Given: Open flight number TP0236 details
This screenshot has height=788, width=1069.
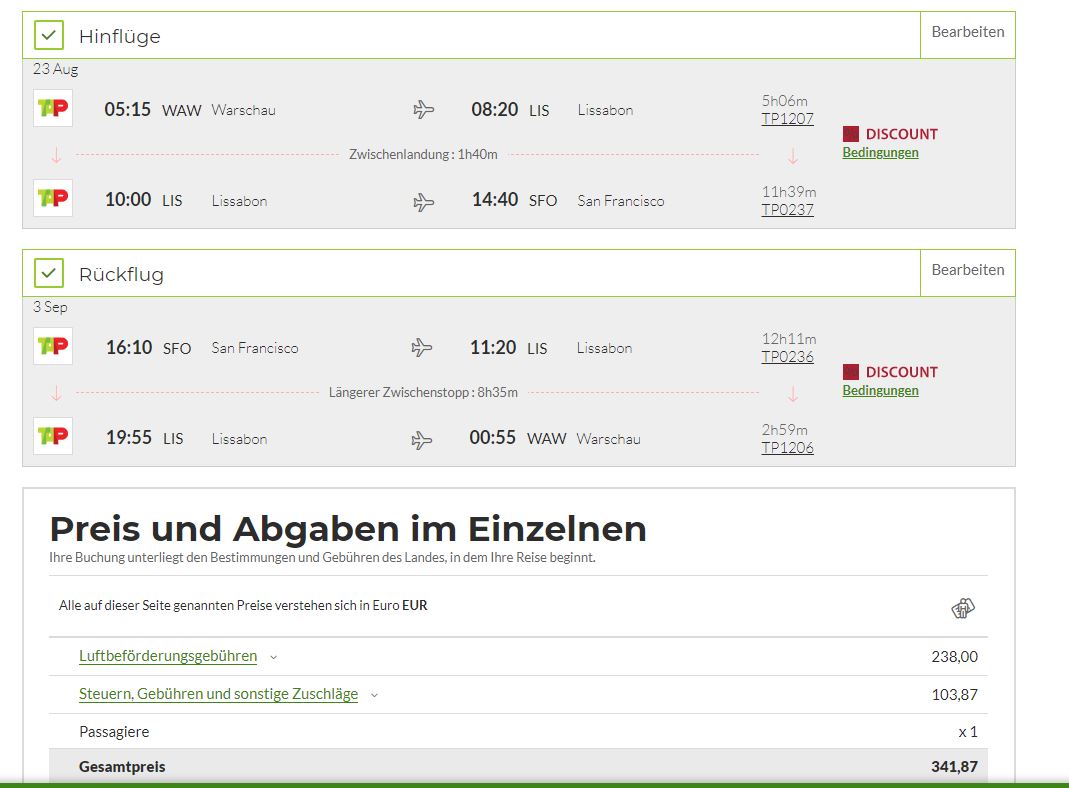Looking at the screenshot, I should click(787, 357).
